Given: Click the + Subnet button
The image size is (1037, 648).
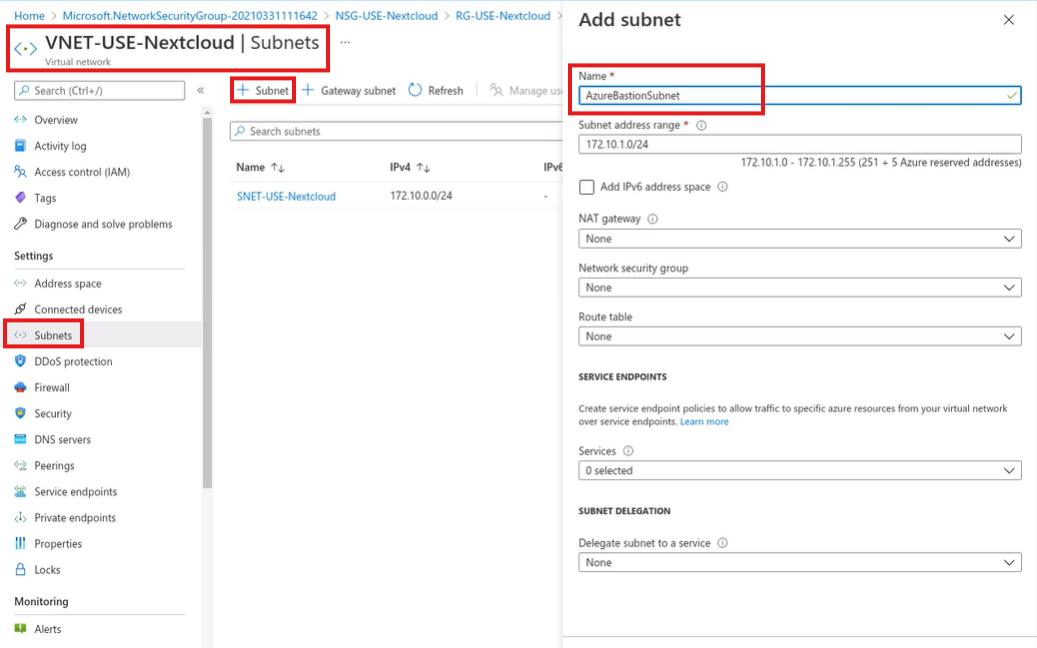Looking at the screenshot, I should point(263,90).
